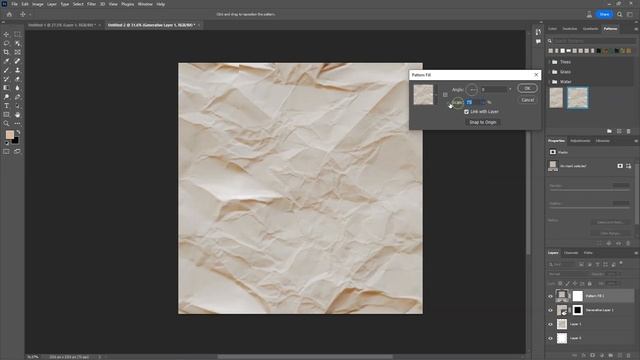Select the Hand tool
Viewport: 640px width, 360px height.
point(18,115)
